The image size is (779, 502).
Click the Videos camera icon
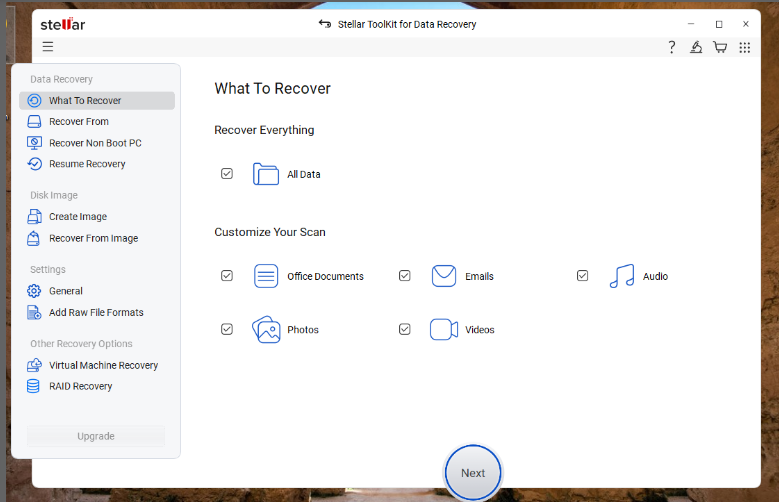pos(444,330)
